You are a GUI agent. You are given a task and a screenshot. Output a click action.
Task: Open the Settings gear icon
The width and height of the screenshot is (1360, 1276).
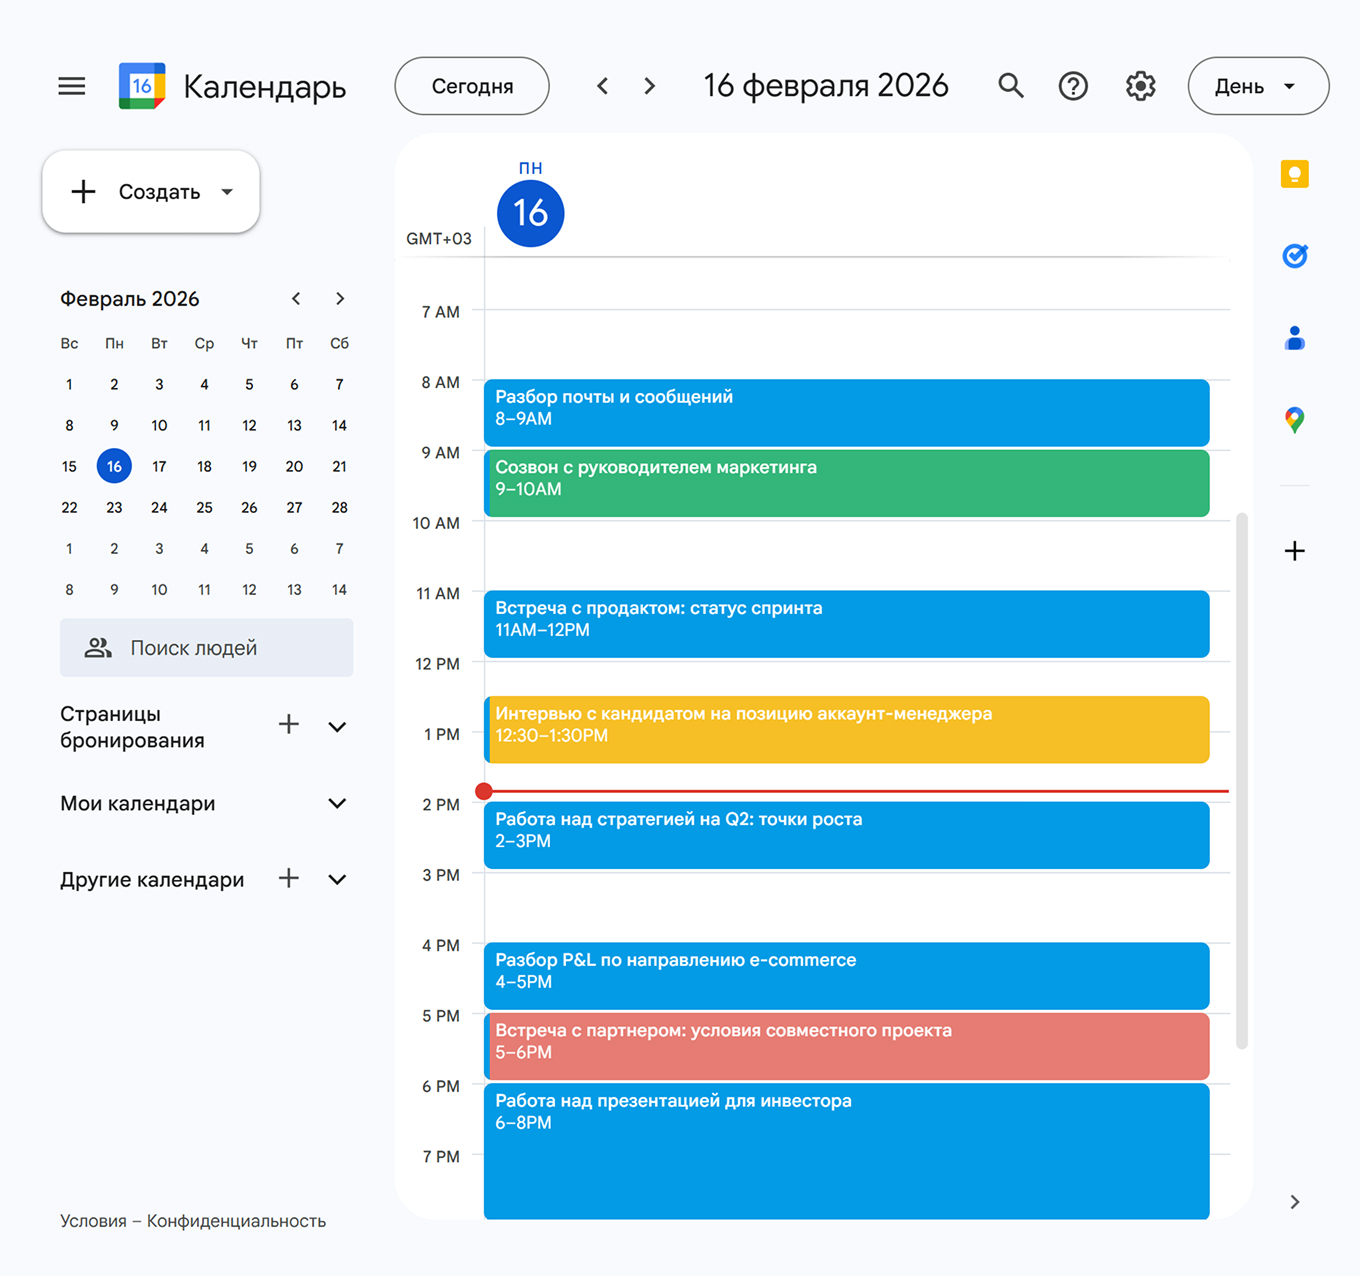(1139, 86)
